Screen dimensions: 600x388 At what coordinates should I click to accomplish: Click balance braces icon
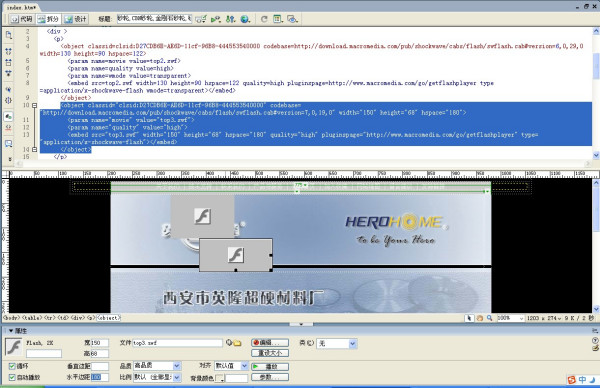click(x=8, y=100)
